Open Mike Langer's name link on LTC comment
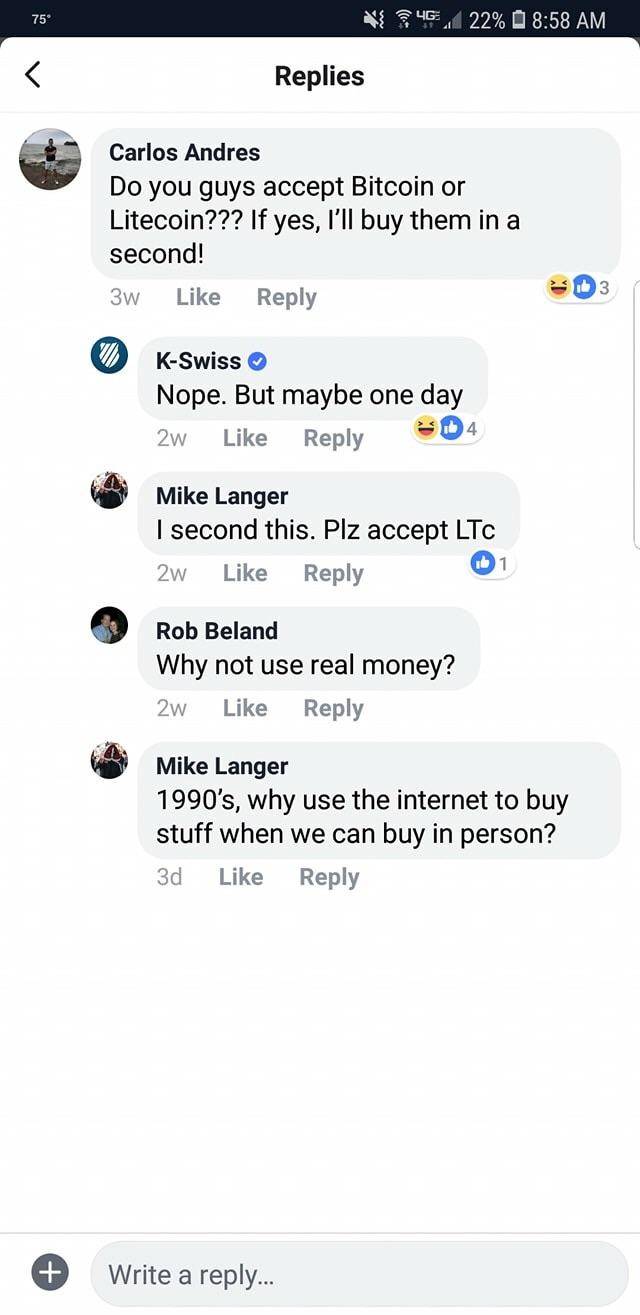This screenshot has width=640, height=1315. [222, 496]
